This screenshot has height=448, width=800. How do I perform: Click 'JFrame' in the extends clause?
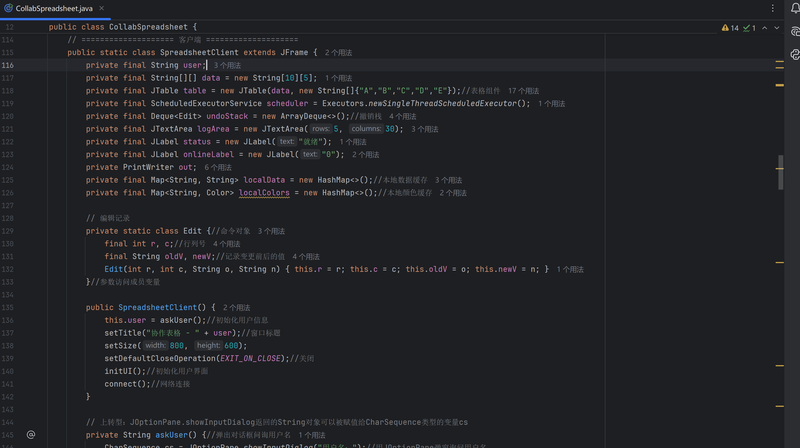294,53
